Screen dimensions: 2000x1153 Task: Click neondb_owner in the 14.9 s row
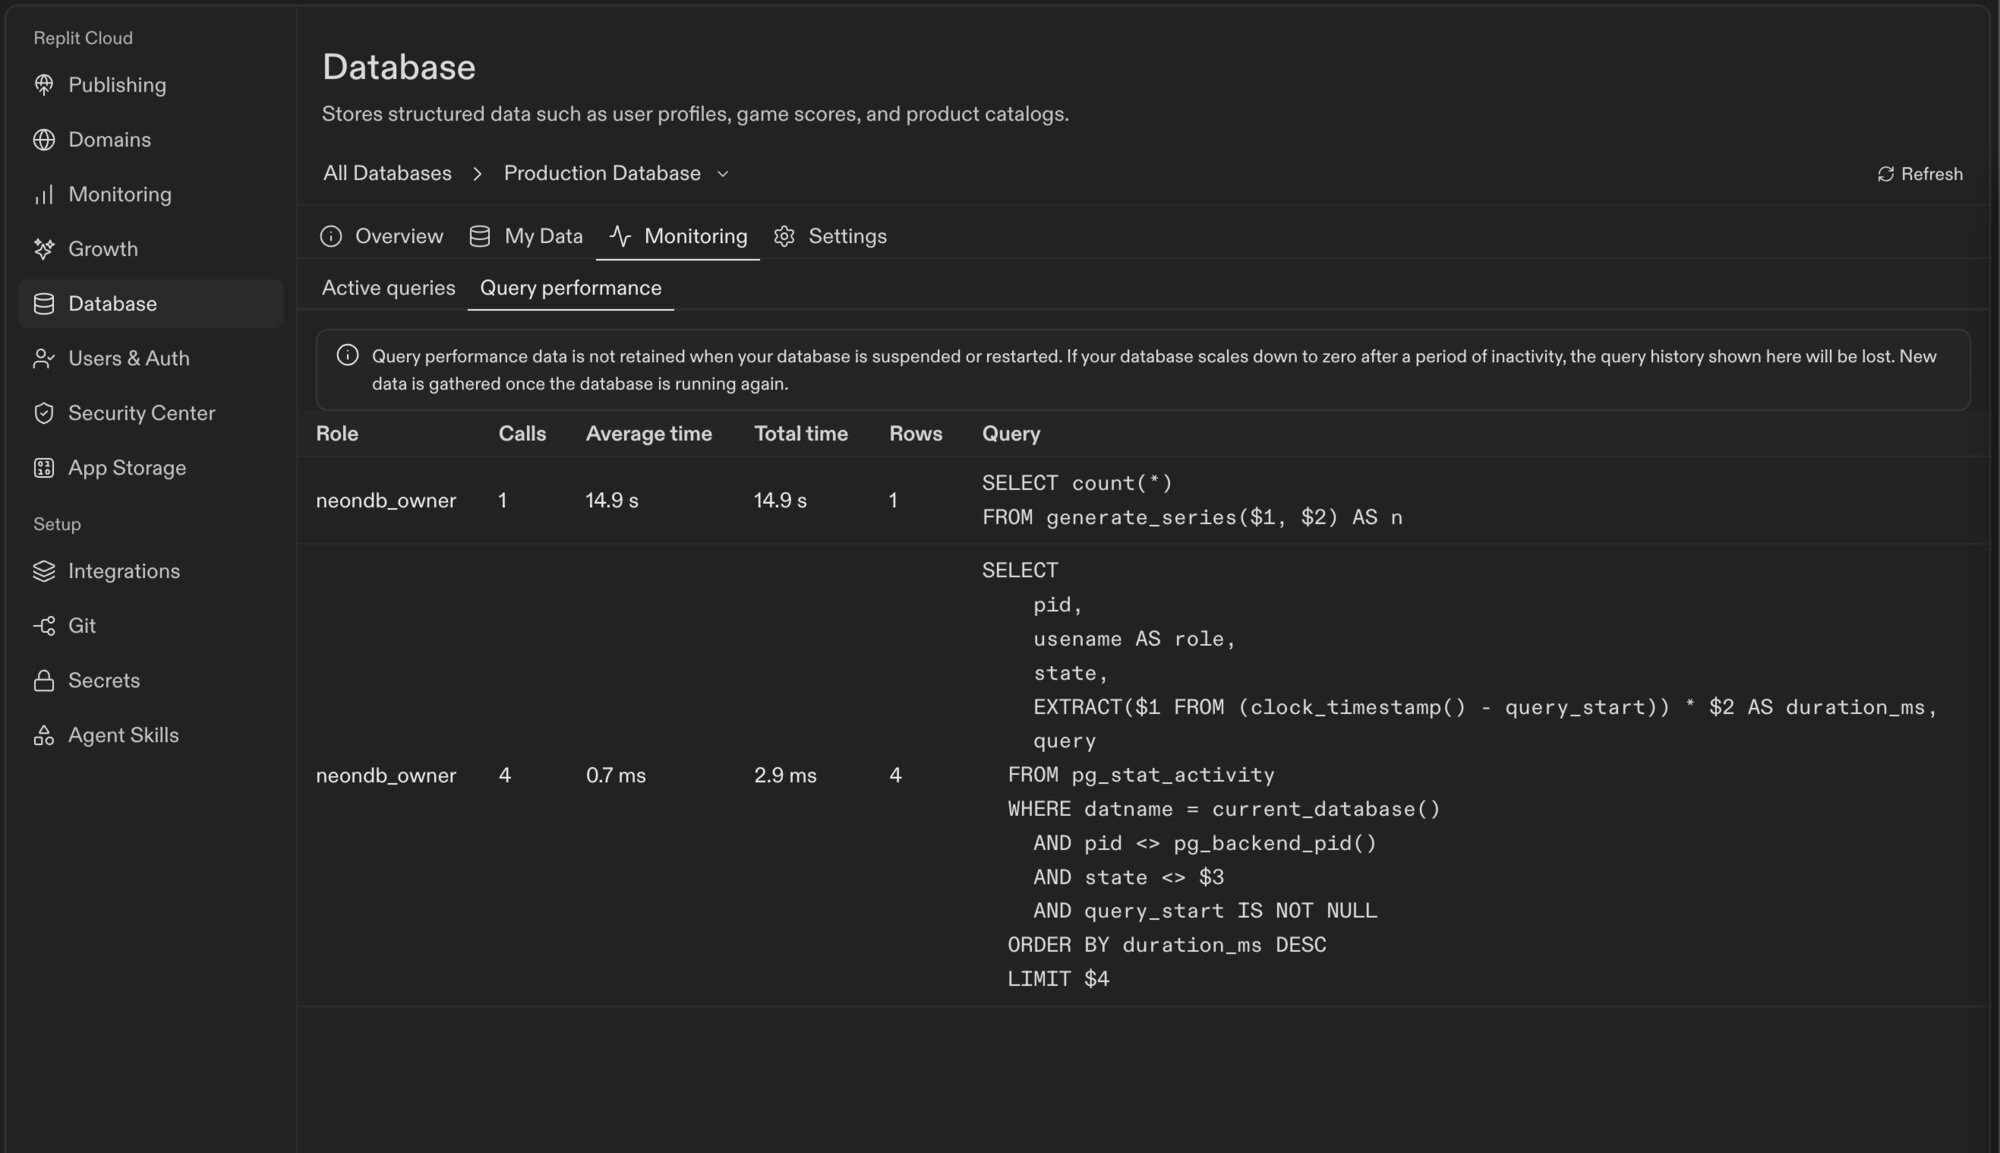[x=386, y=500]
